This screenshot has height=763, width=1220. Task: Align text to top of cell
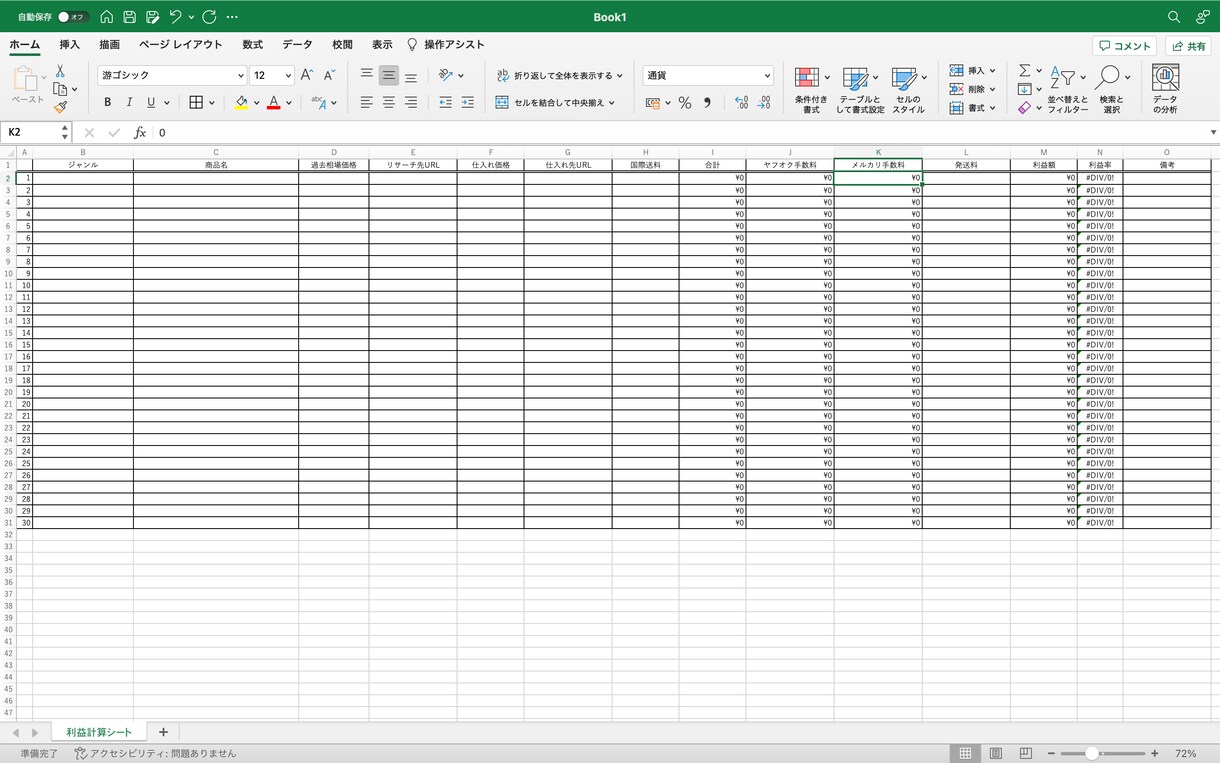tap(367, 75)
